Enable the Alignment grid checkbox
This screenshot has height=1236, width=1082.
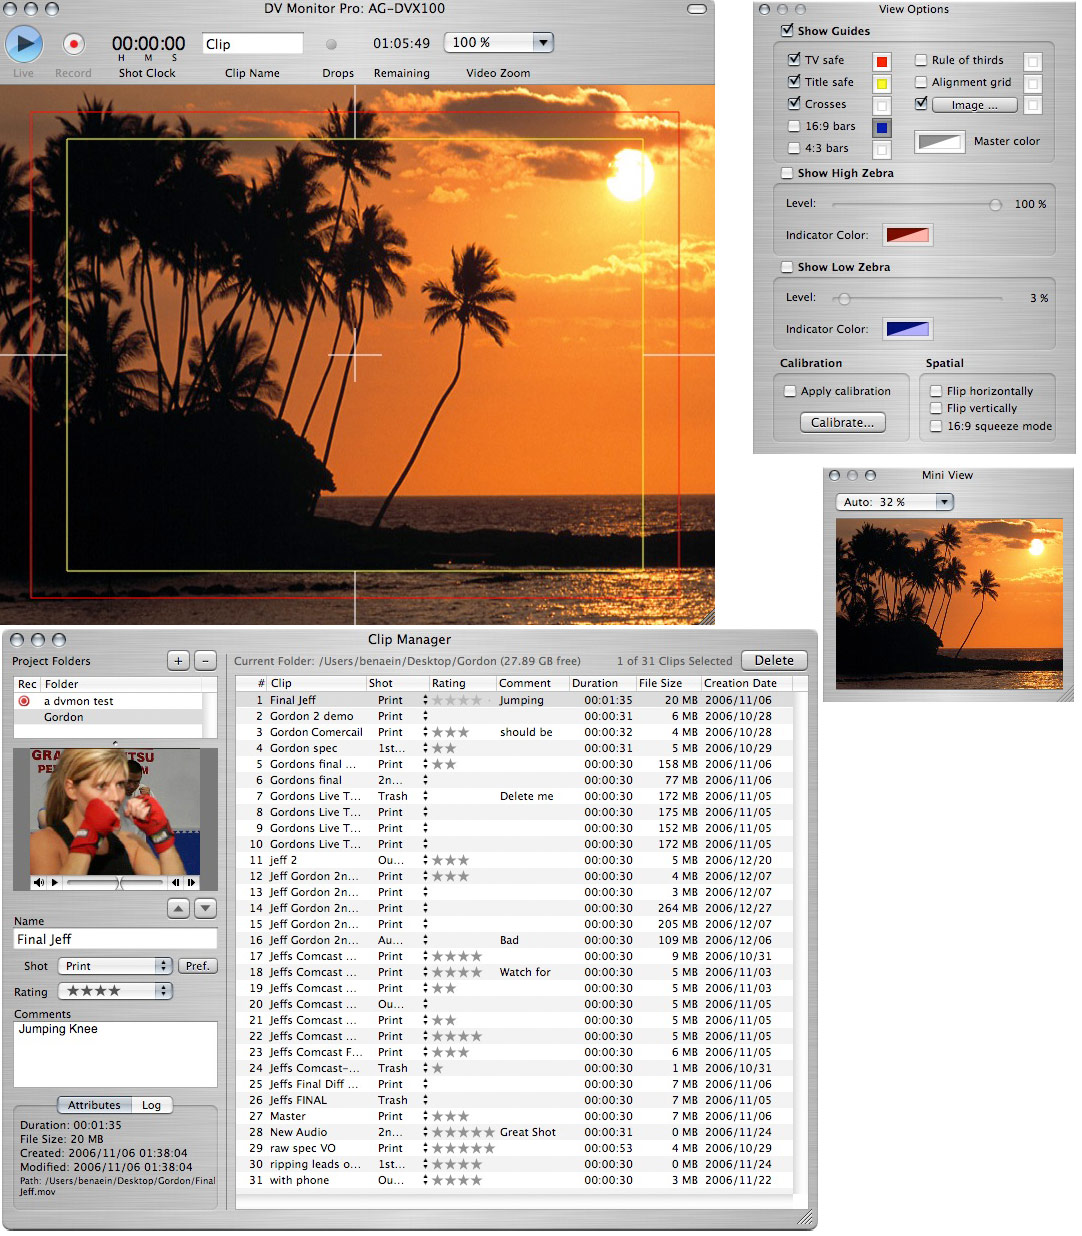click(x=921, y=82)
